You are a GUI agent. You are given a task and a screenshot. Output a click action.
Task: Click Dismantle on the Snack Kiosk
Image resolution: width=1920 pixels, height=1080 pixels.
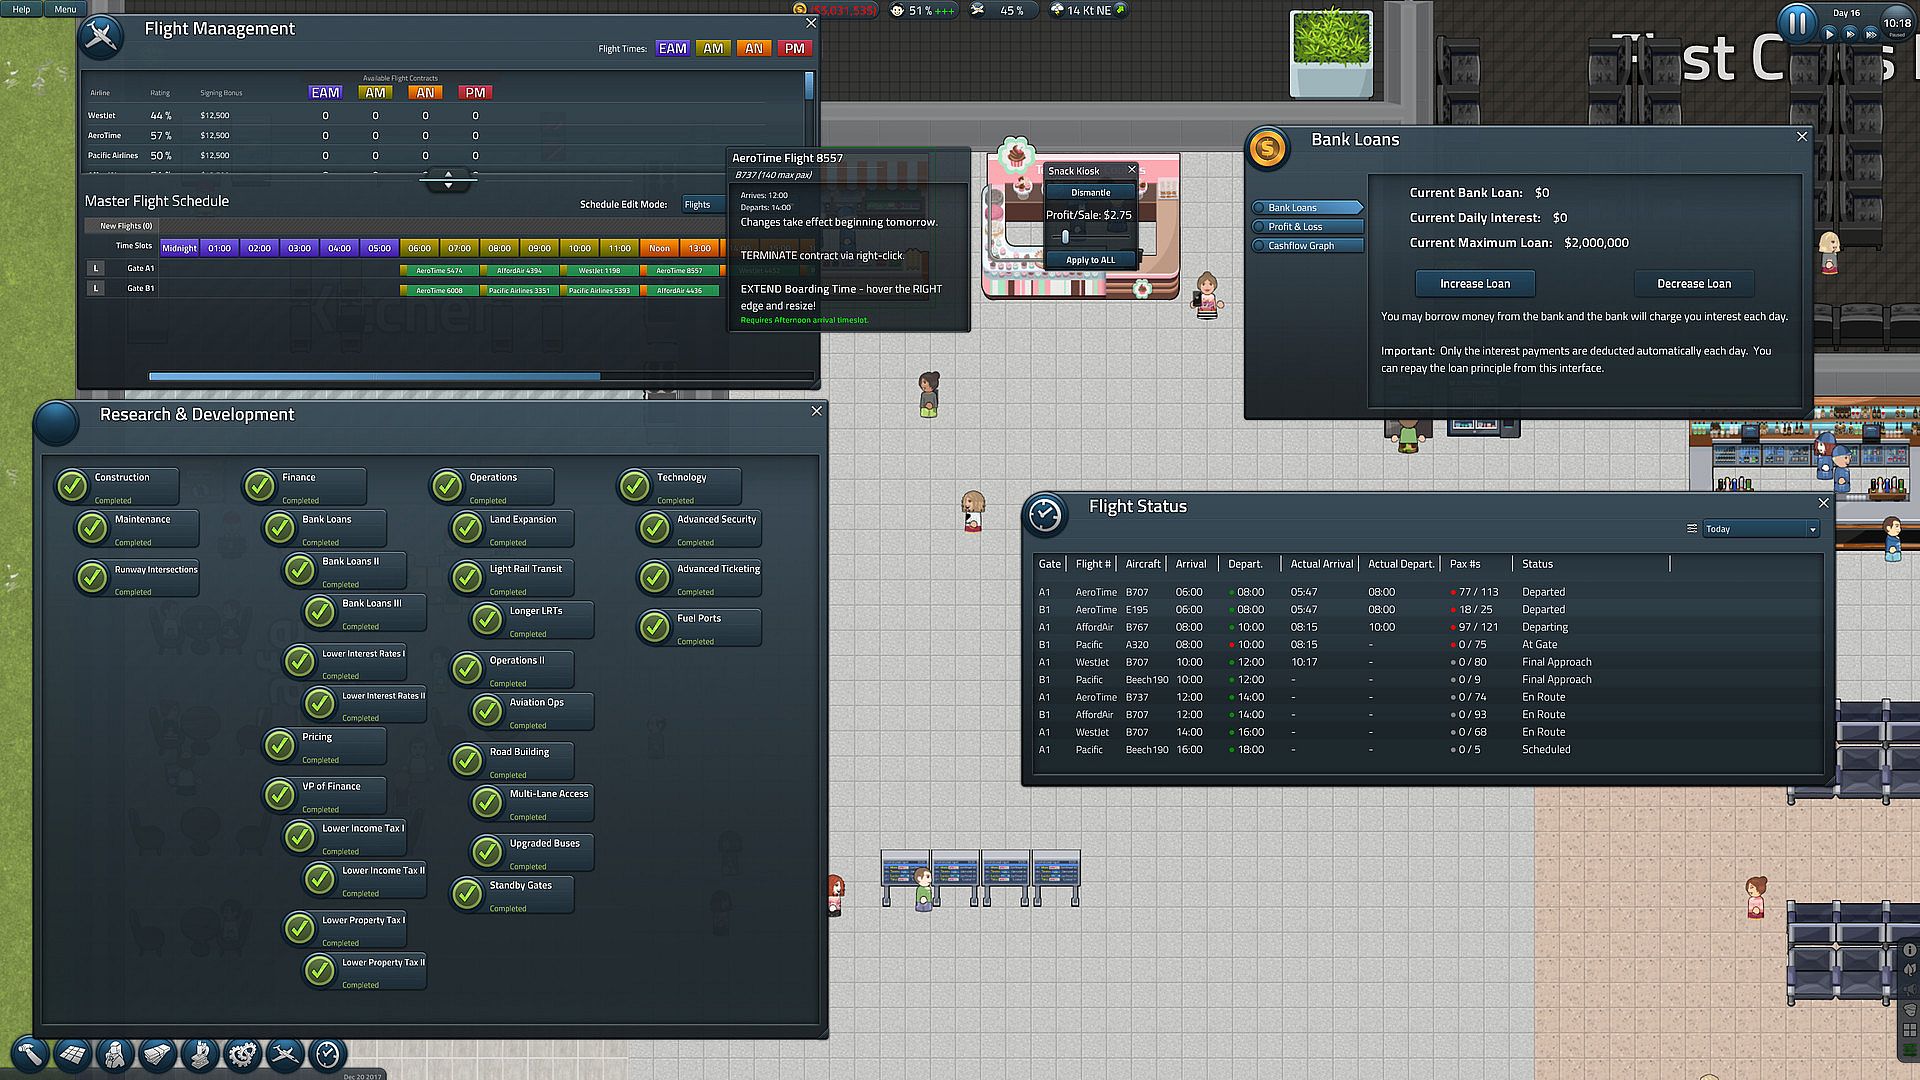click(1090, 192)
